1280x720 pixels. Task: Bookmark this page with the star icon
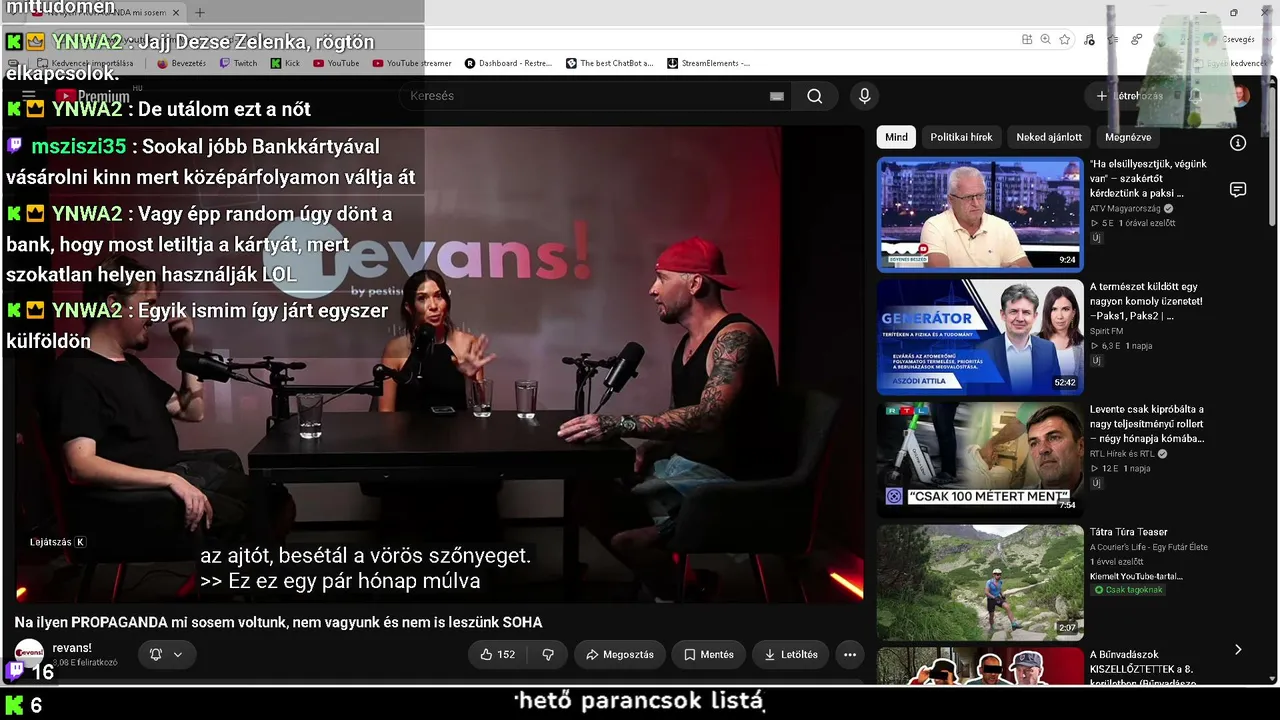click(x=1065, y=39)
